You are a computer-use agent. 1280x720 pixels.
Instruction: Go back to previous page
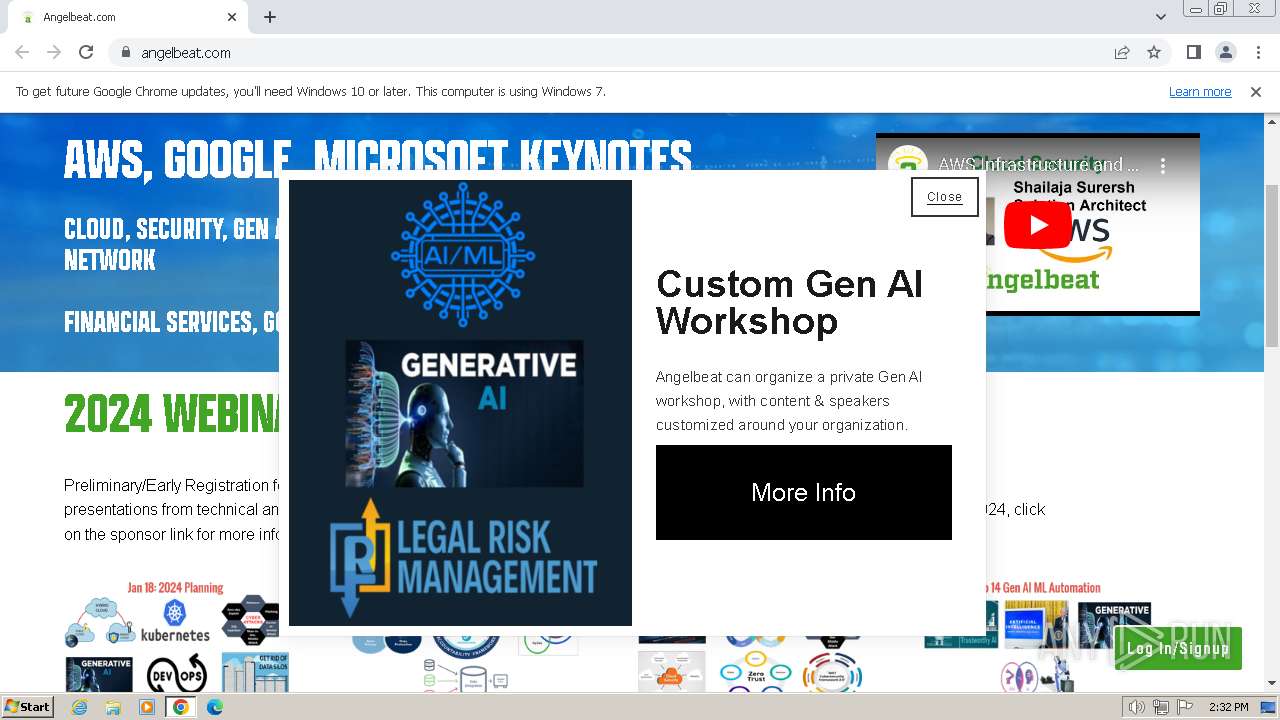point(22,52)
